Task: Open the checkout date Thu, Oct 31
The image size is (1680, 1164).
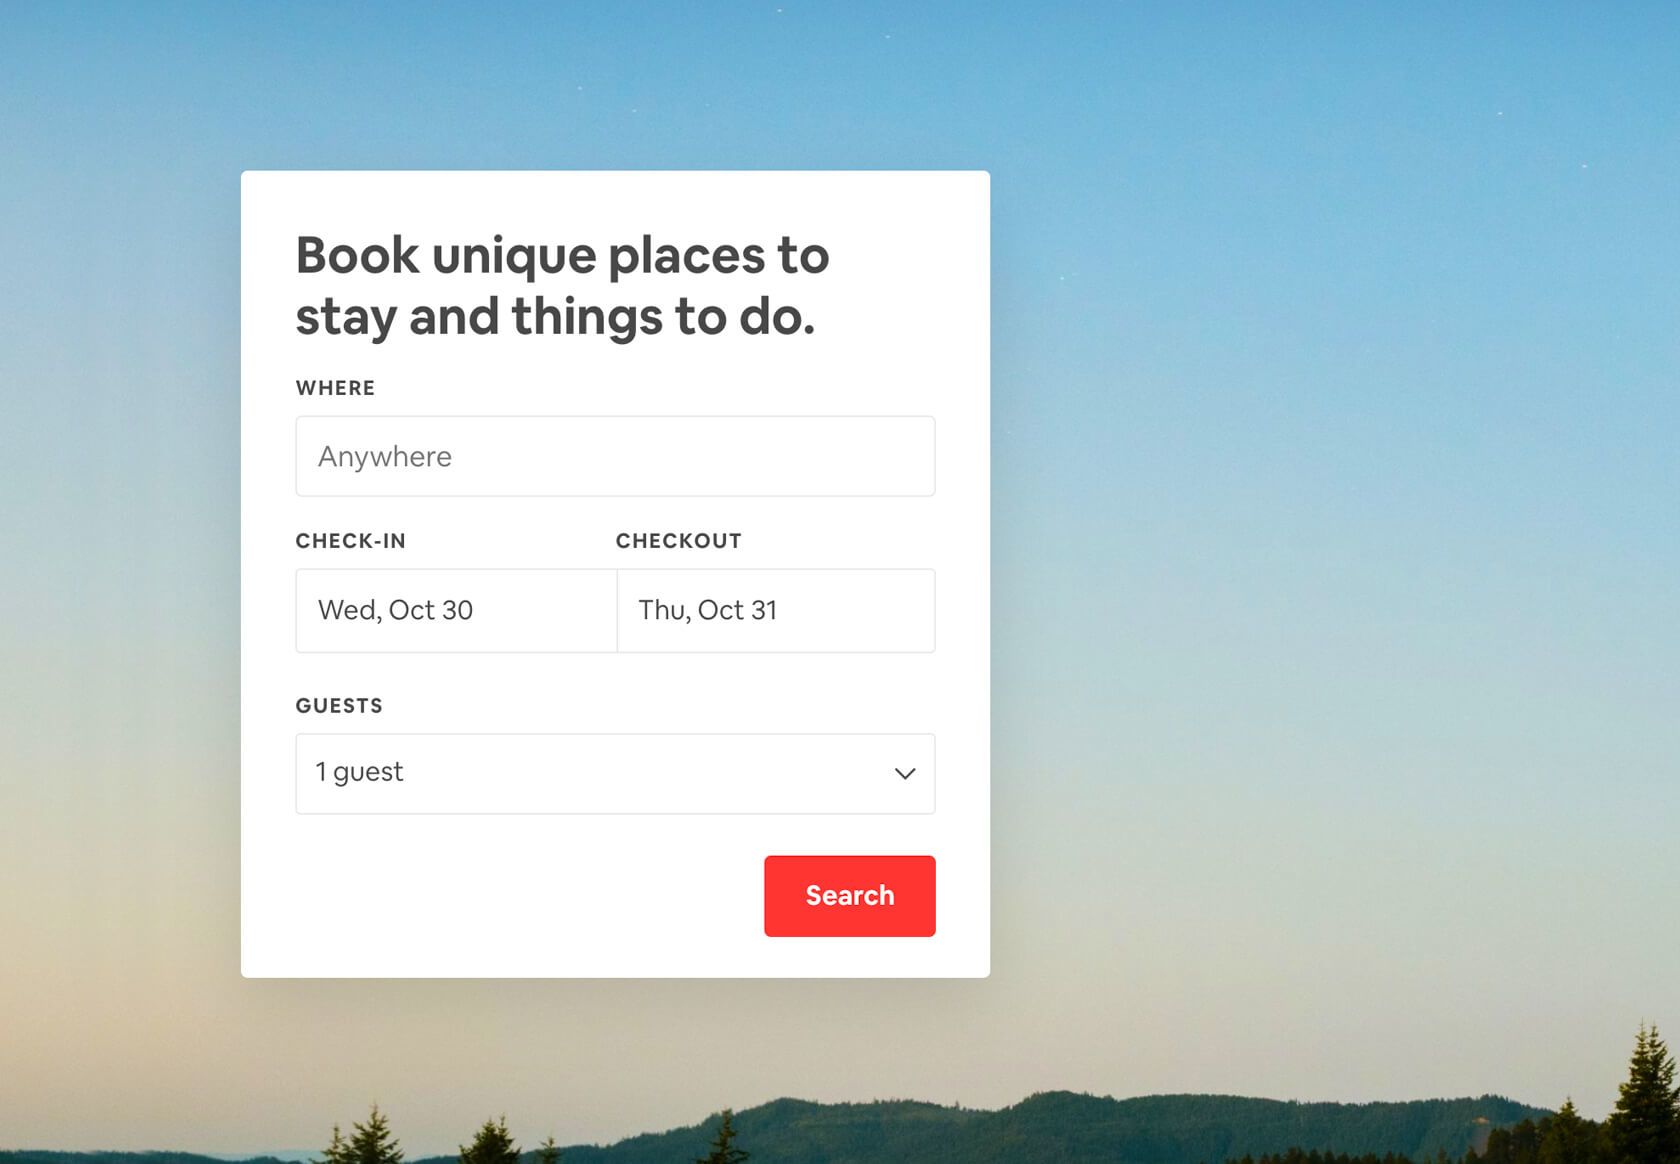Action: tap(776, 611)
